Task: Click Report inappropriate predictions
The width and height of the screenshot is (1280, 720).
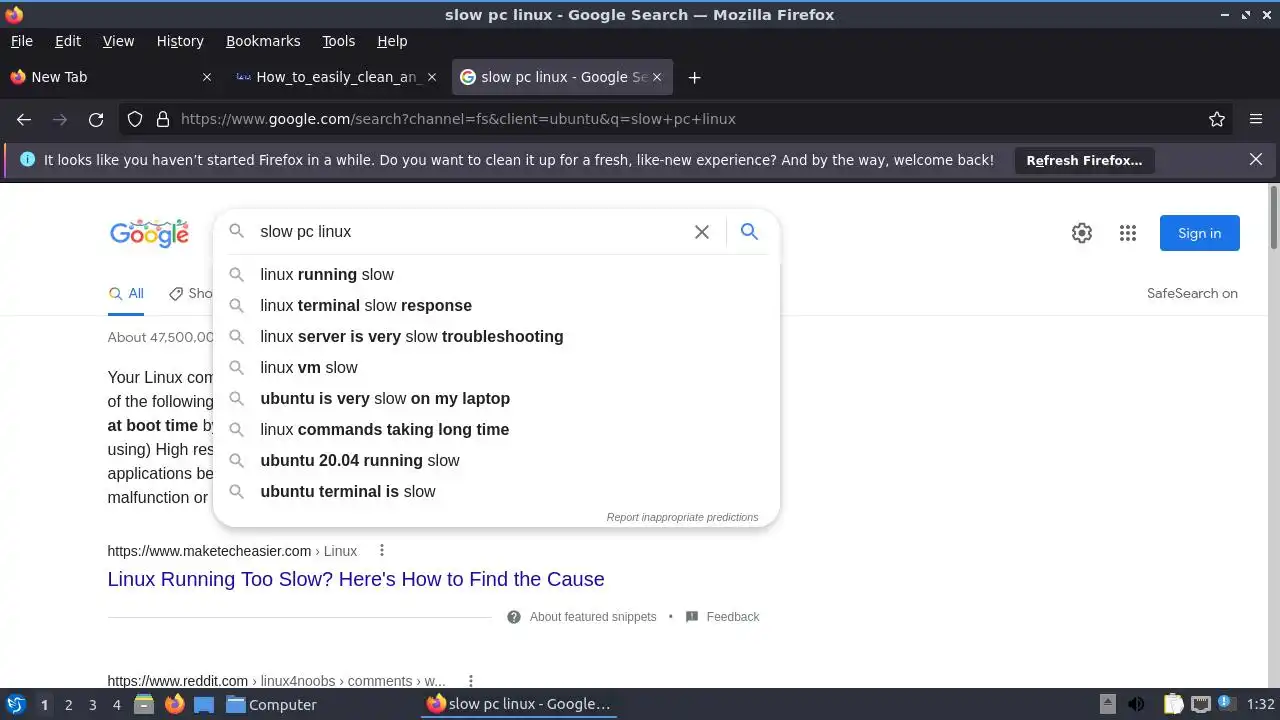Action: point(682,517)
